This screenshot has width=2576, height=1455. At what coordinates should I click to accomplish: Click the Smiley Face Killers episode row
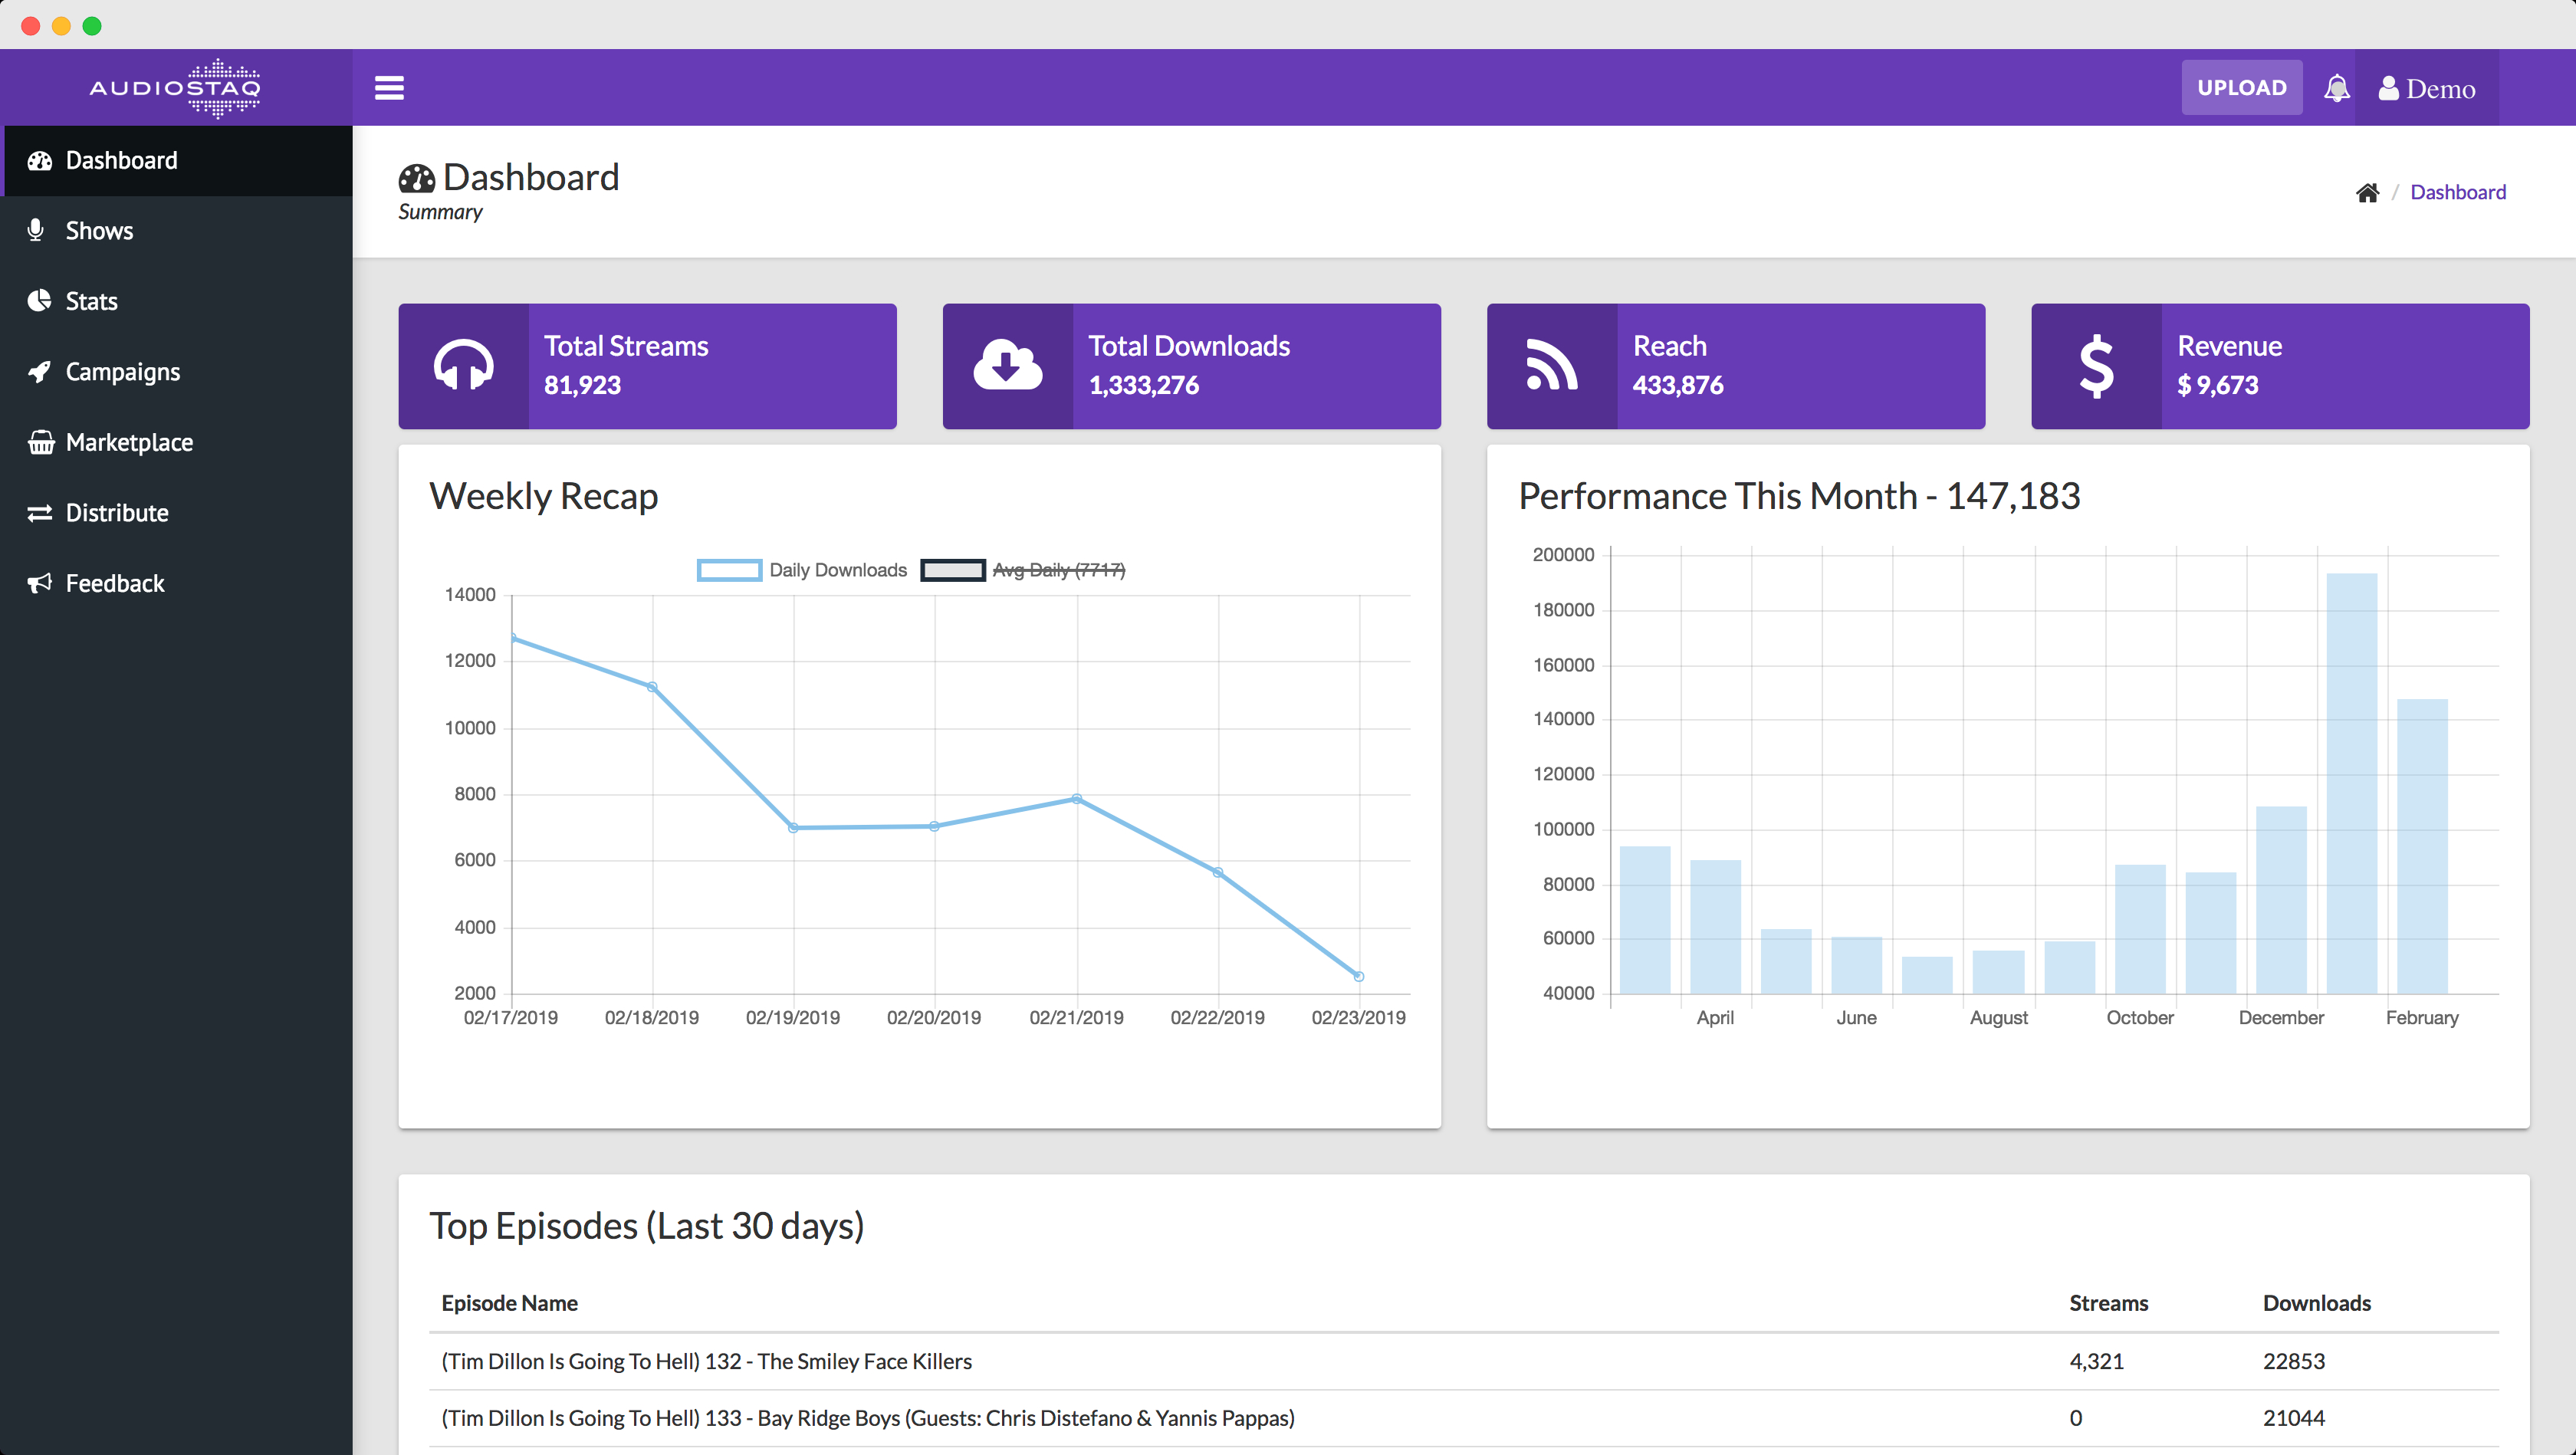point(706,1361)
